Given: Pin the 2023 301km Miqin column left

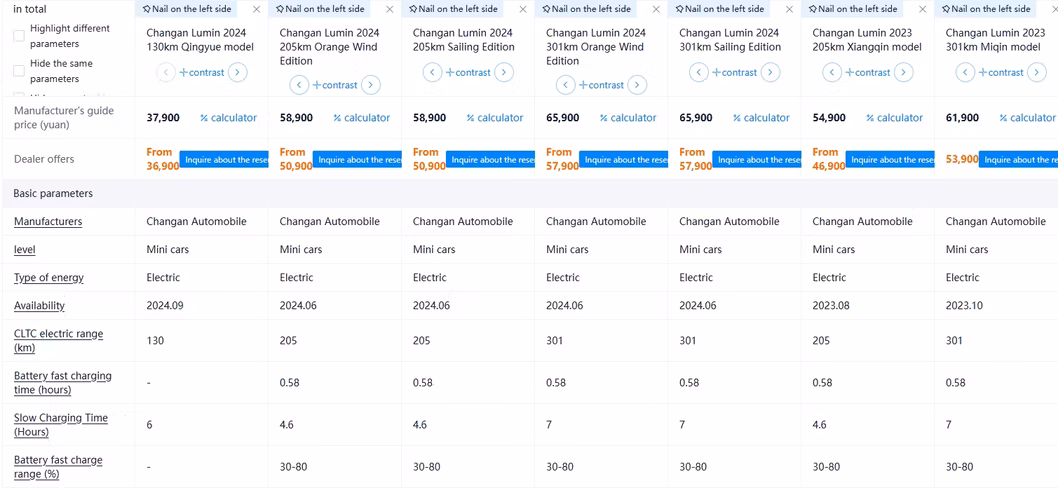Looking at the screenshot, I should [x=986, y=9].
